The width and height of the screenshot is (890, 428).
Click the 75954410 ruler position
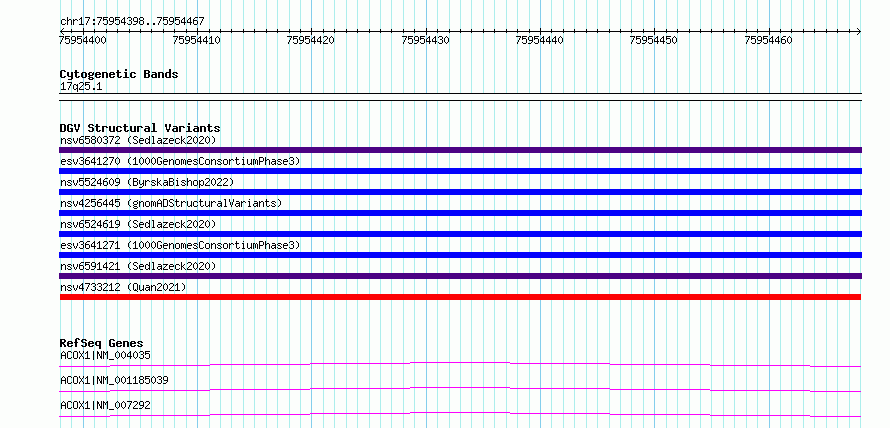[197, 40]
